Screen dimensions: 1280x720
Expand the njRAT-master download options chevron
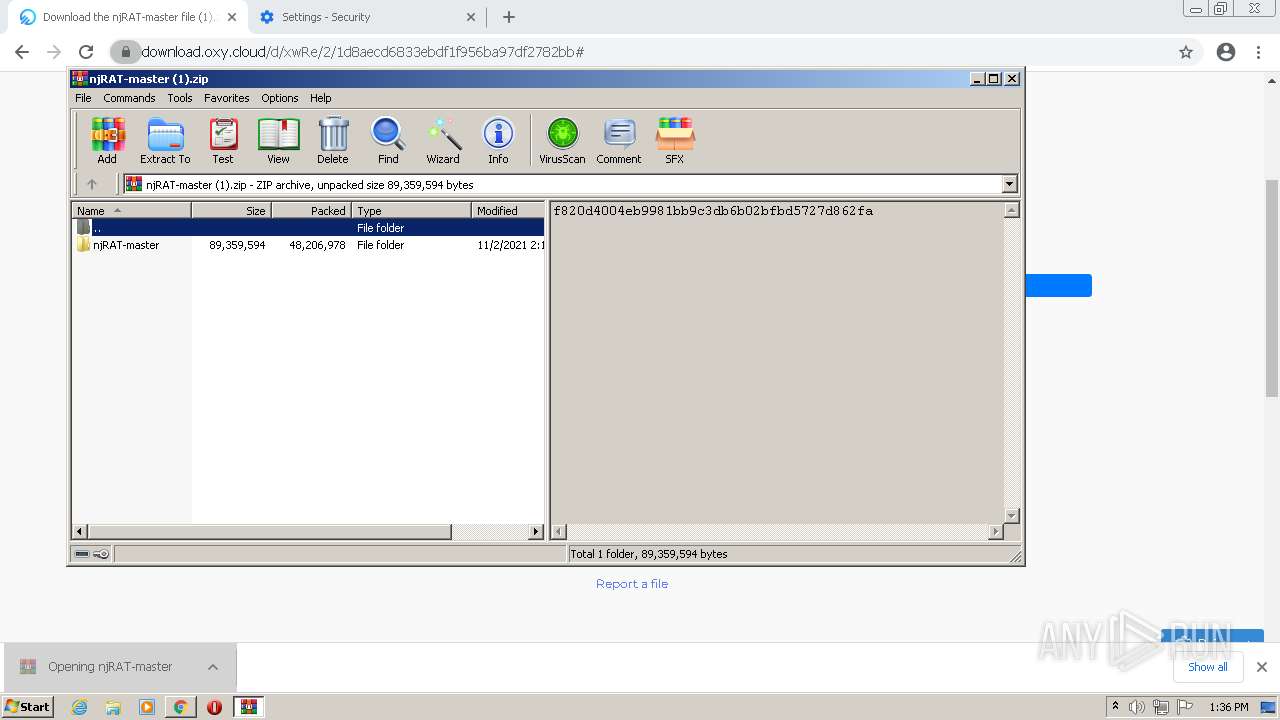213,667
